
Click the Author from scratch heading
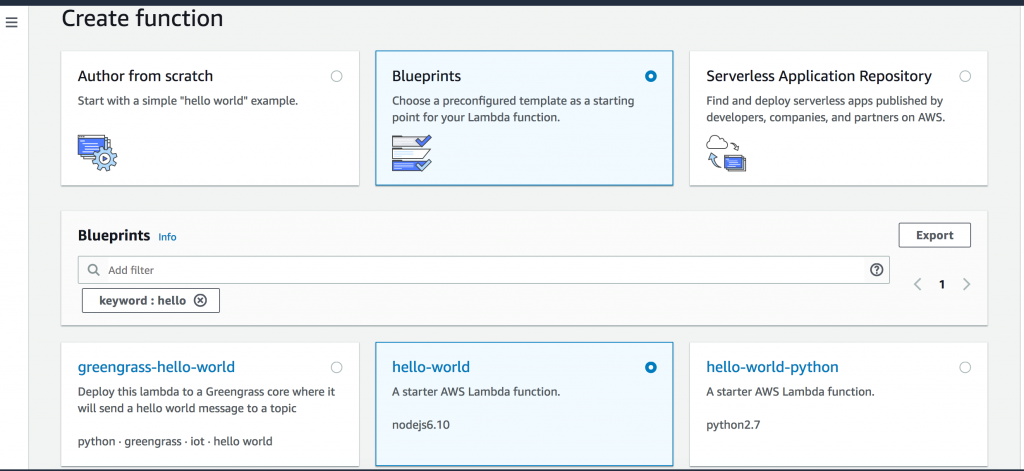(x=145, y=76)
